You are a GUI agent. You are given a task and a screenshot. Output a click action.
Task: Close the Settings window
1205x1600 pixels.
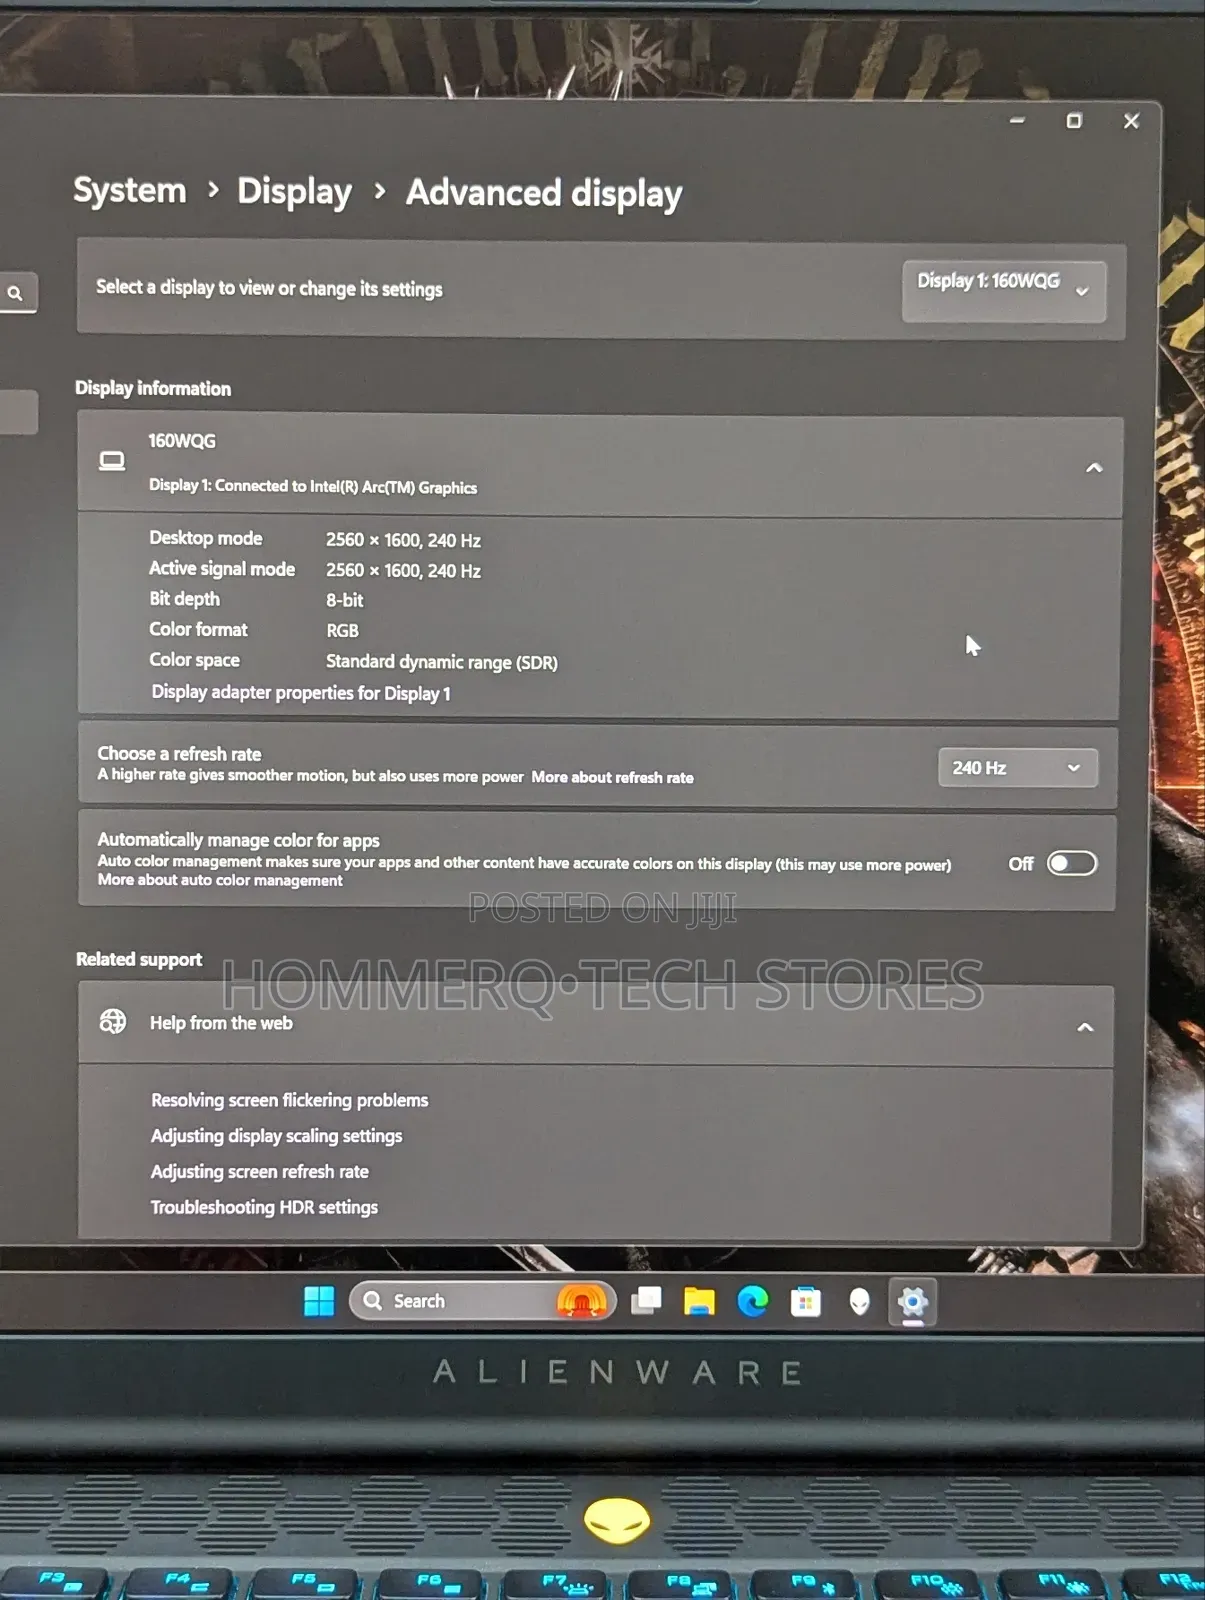(x=1131, y=121)
